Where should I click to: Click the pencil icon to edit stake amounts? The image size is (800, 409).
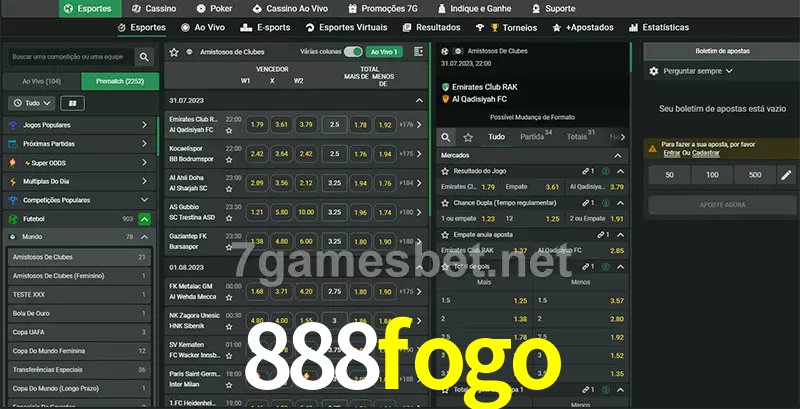point(785,175)
